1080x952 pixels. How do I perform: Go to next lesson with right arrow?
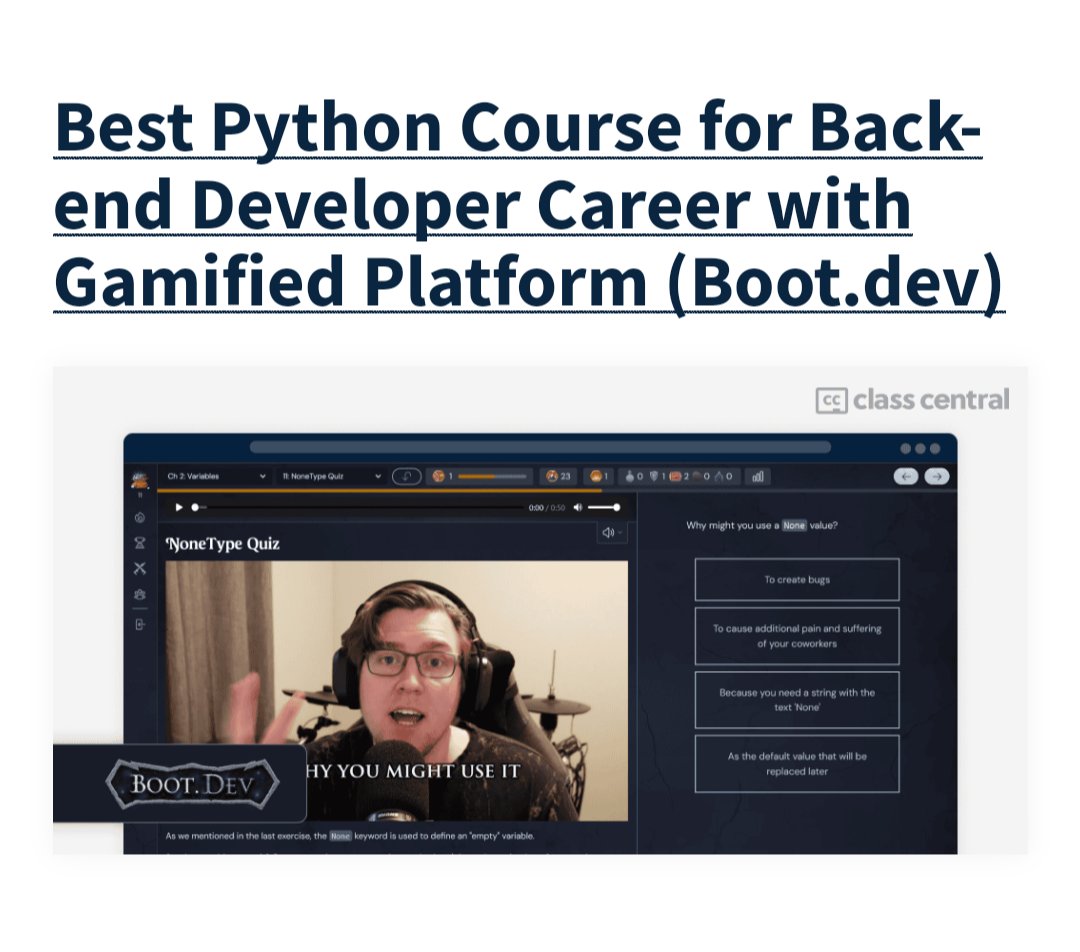(937, 476)
